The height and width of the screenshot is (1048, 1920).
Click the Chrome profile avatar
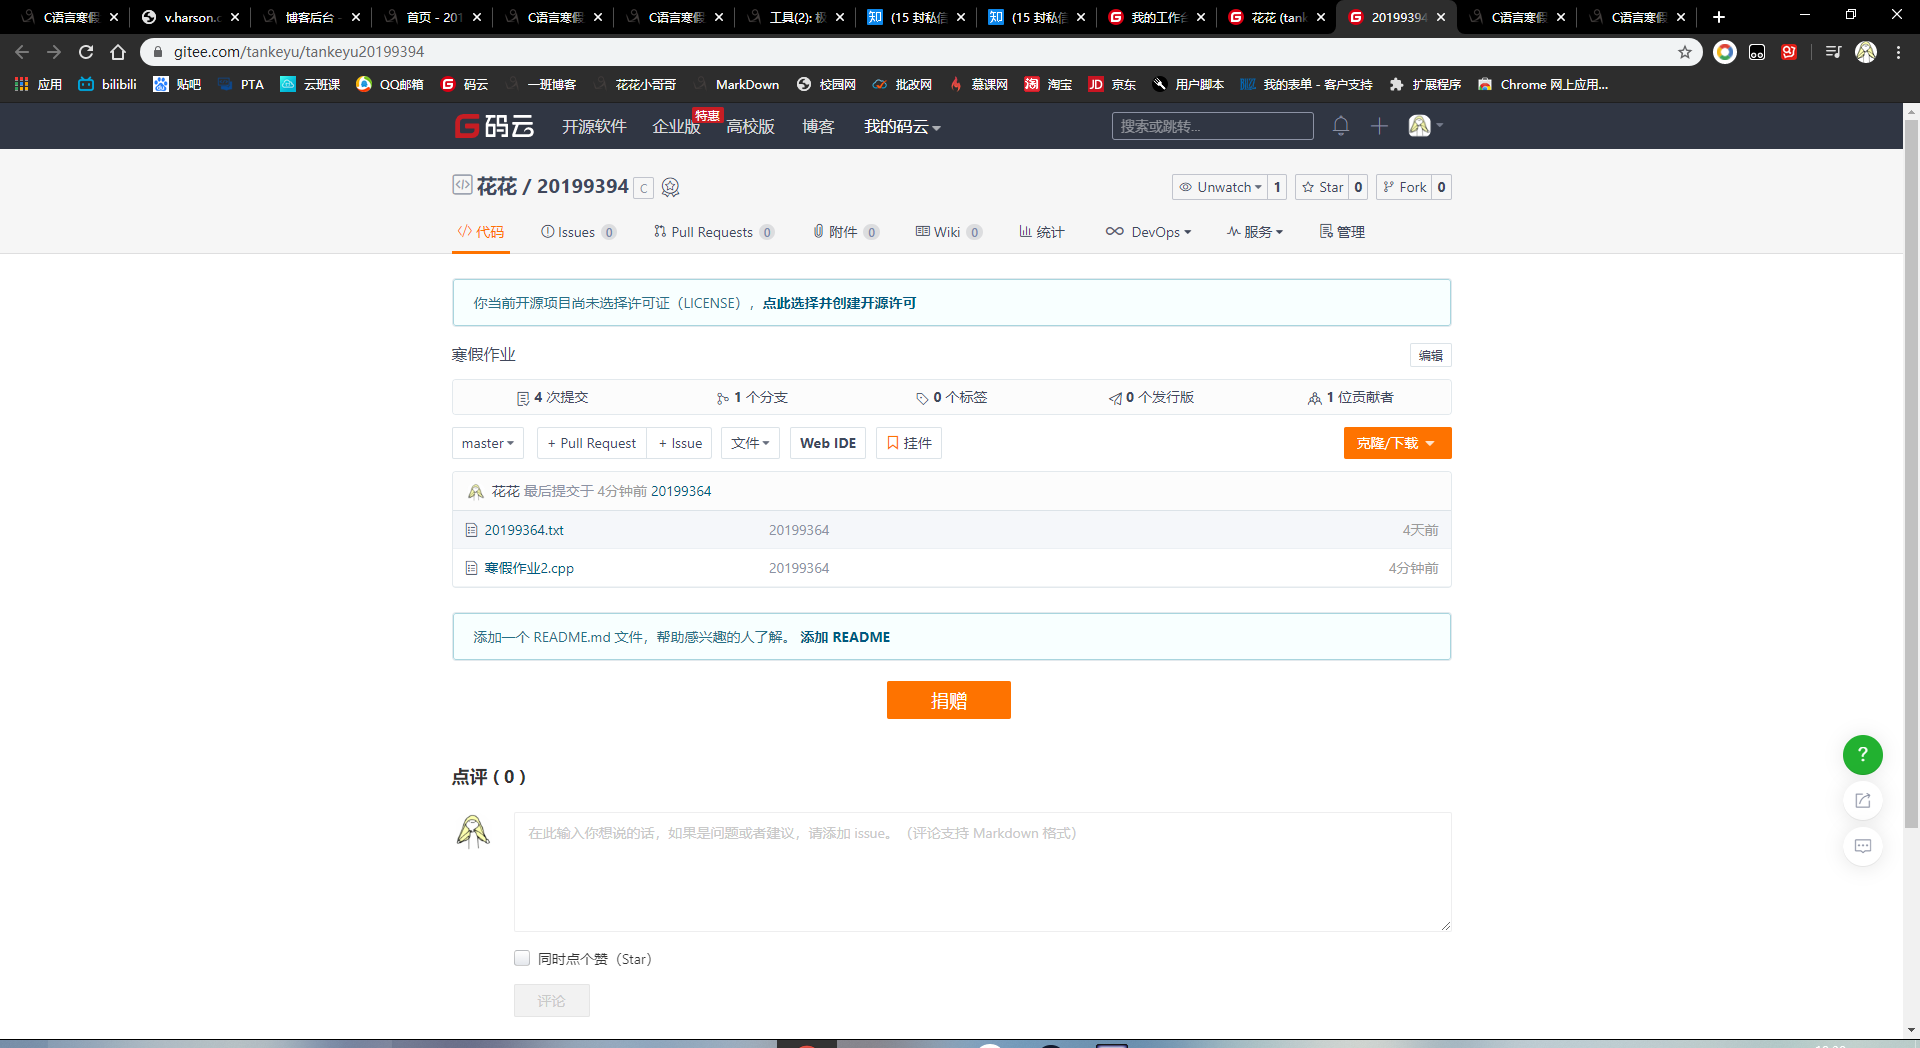[x=1866, y=52]
